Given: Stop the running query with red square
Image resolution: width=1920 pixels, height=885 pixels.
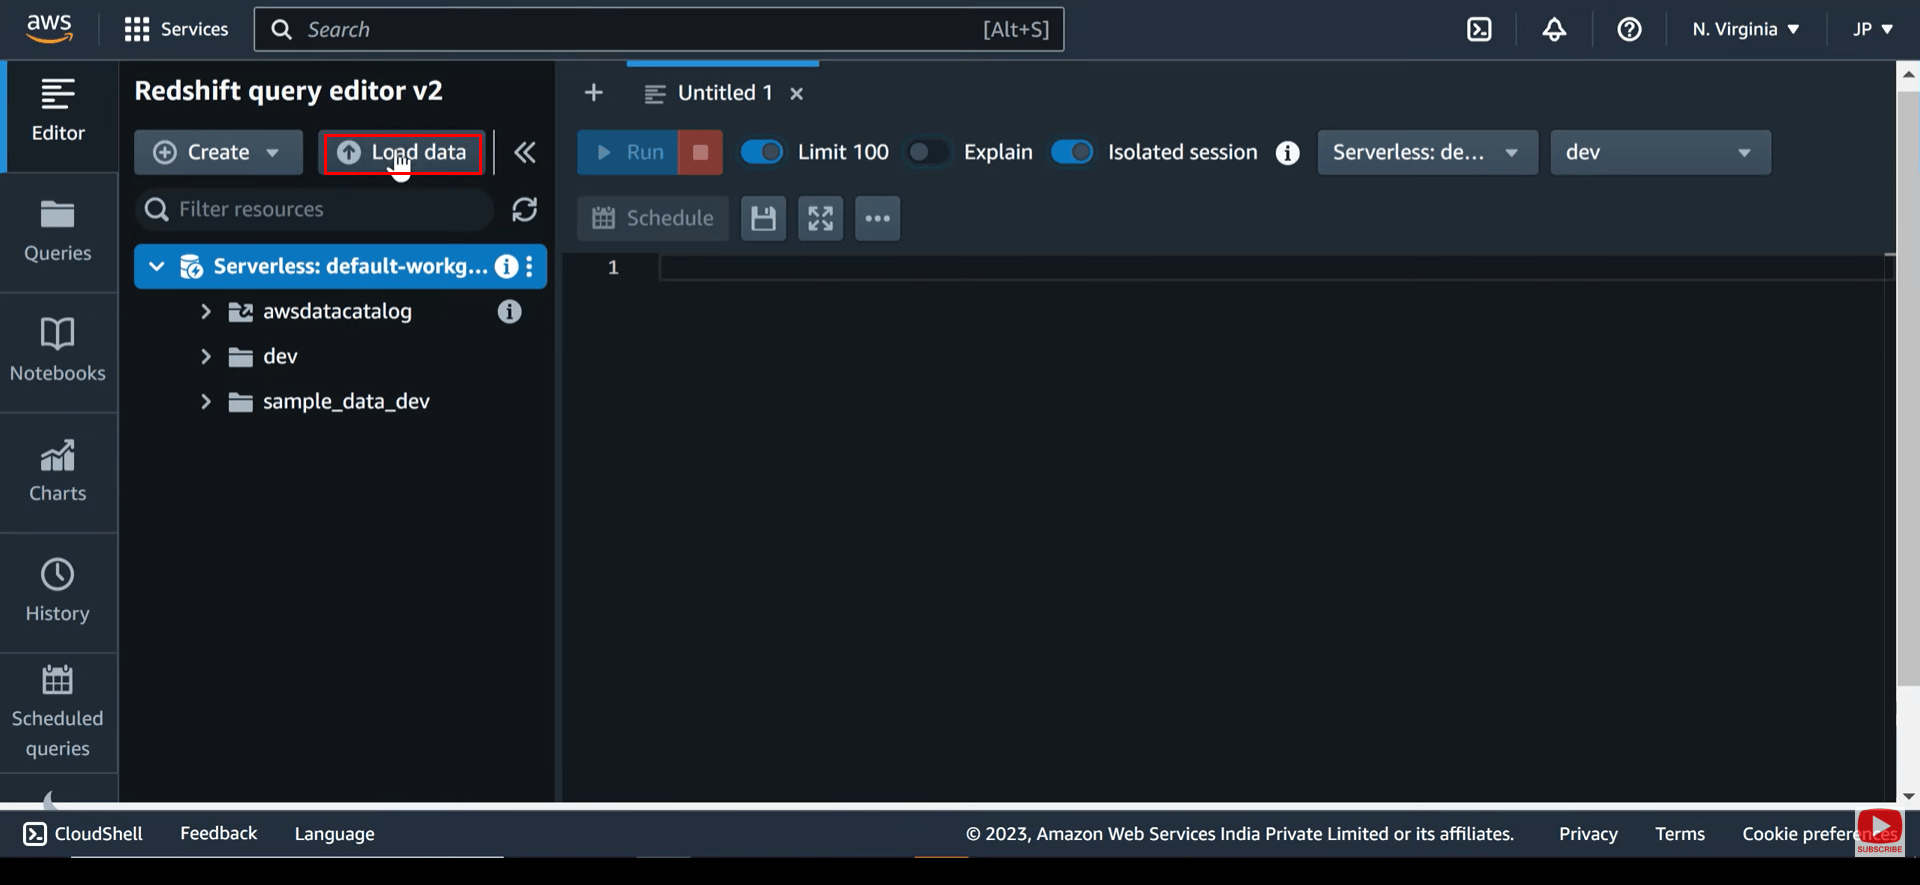Looking at the screenshot, I should (x=700, y=152).
